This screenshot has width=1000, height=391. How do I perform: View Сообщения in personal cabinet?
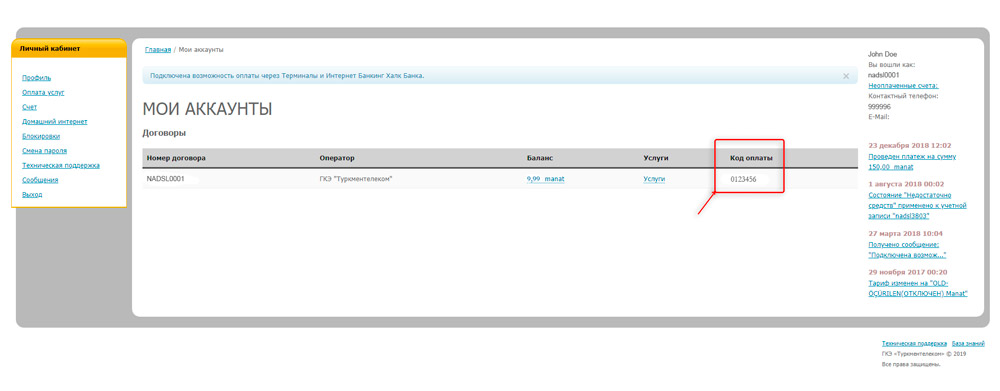40,181
